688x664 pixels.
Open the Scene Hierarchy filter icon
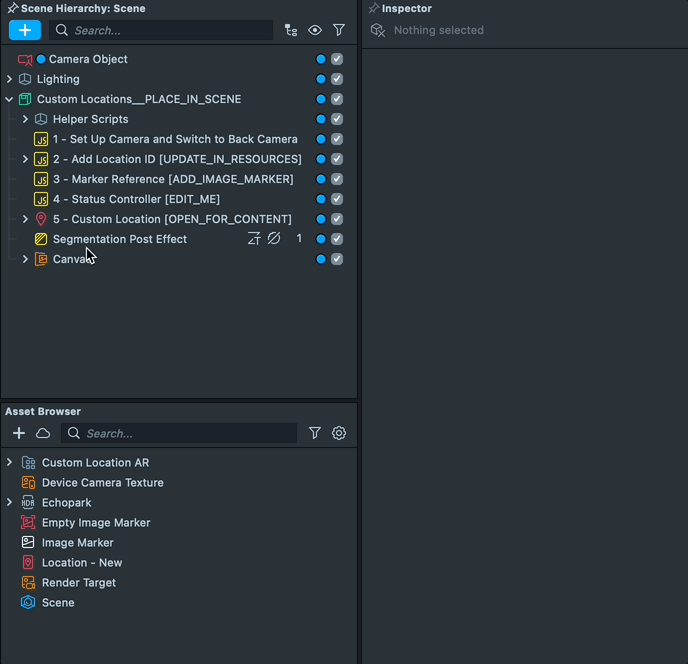339,30
